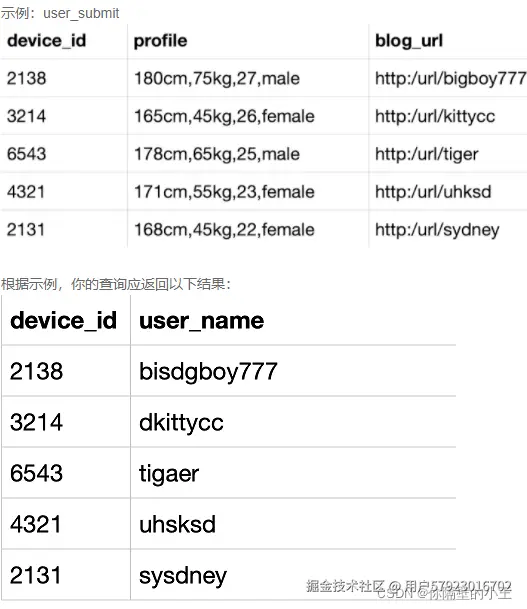Click the 168cm,45kg,22,female profile cell

[x=224, y=230]
